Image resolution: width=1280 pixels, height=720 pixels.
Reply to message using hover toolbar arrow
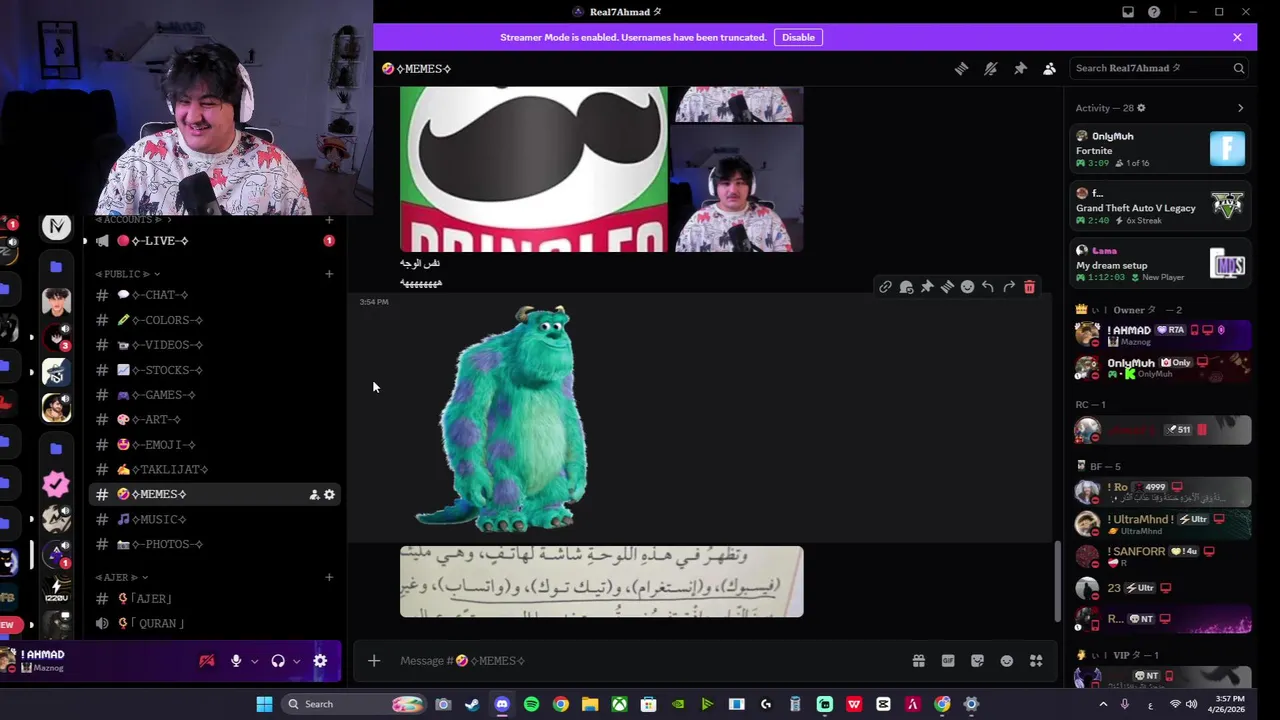pos(988,287)
